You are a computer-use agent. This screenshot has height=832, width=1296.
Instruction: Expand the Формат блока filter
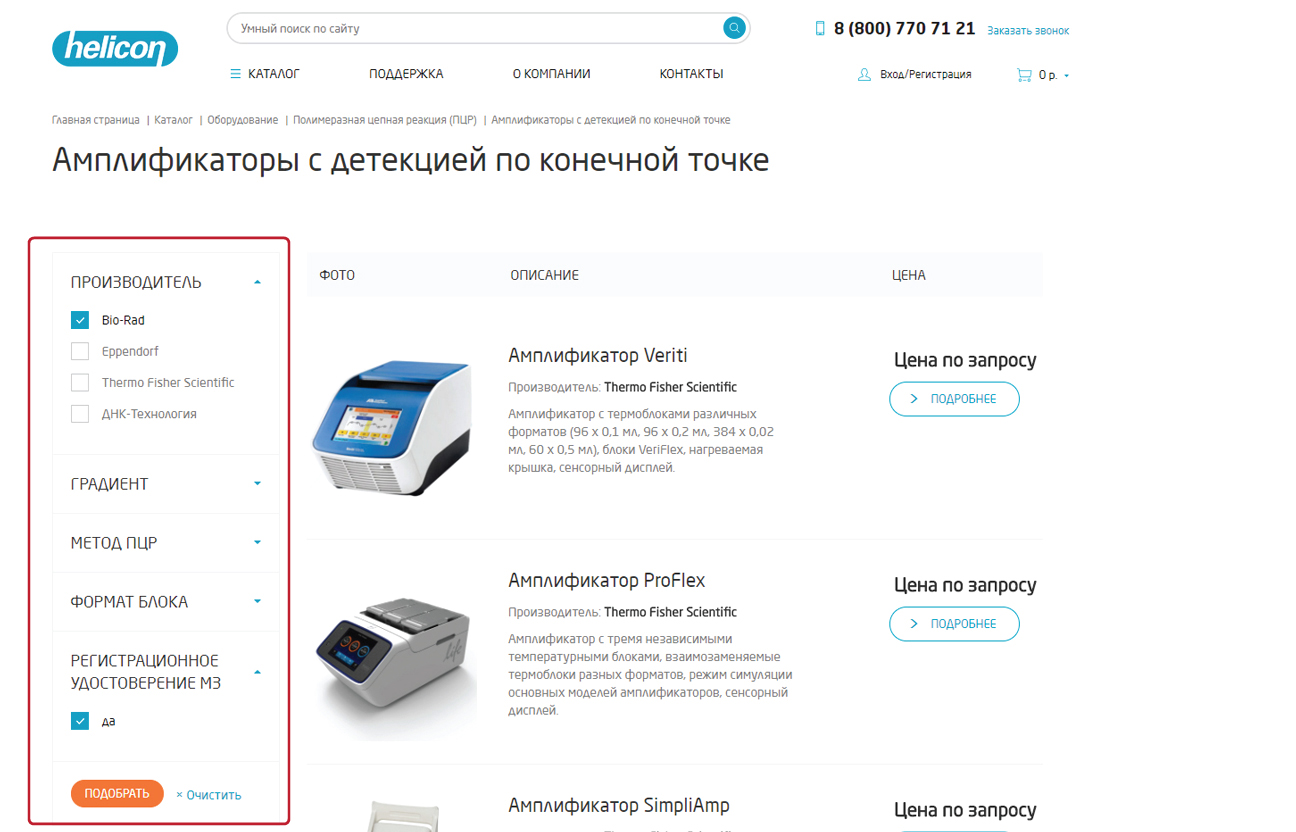(257, 602)
